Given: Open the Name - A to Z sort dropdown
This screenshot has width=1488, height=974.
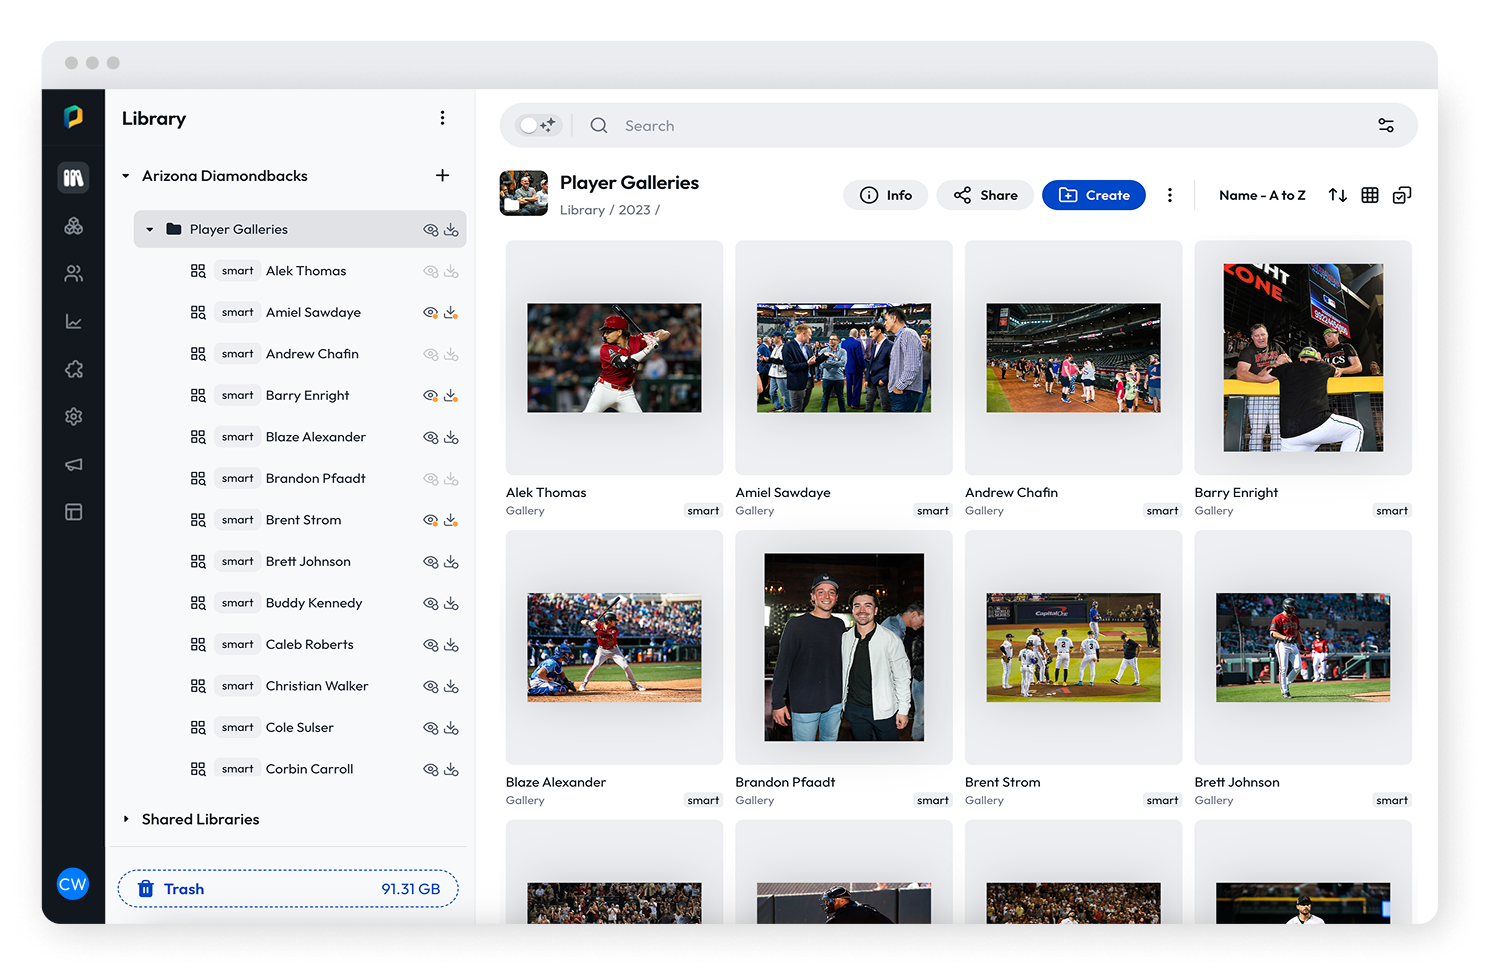Looking at the screenshot, I should [1262, 195].
